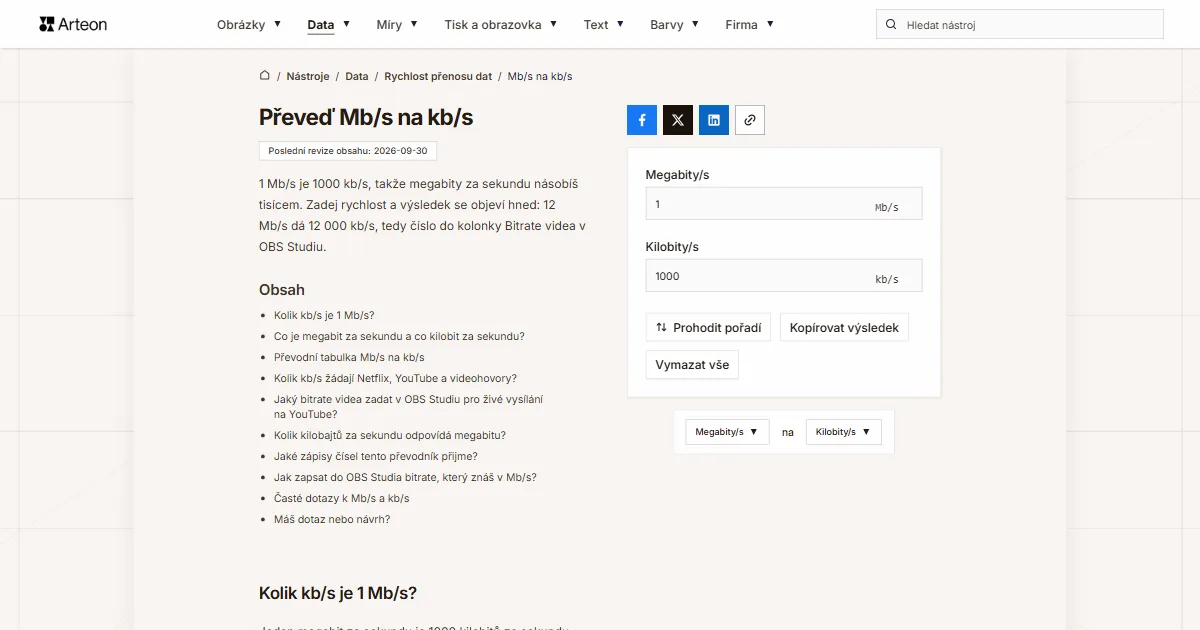
Task: Click the Megabity/s input field
Action: (784, 203)
